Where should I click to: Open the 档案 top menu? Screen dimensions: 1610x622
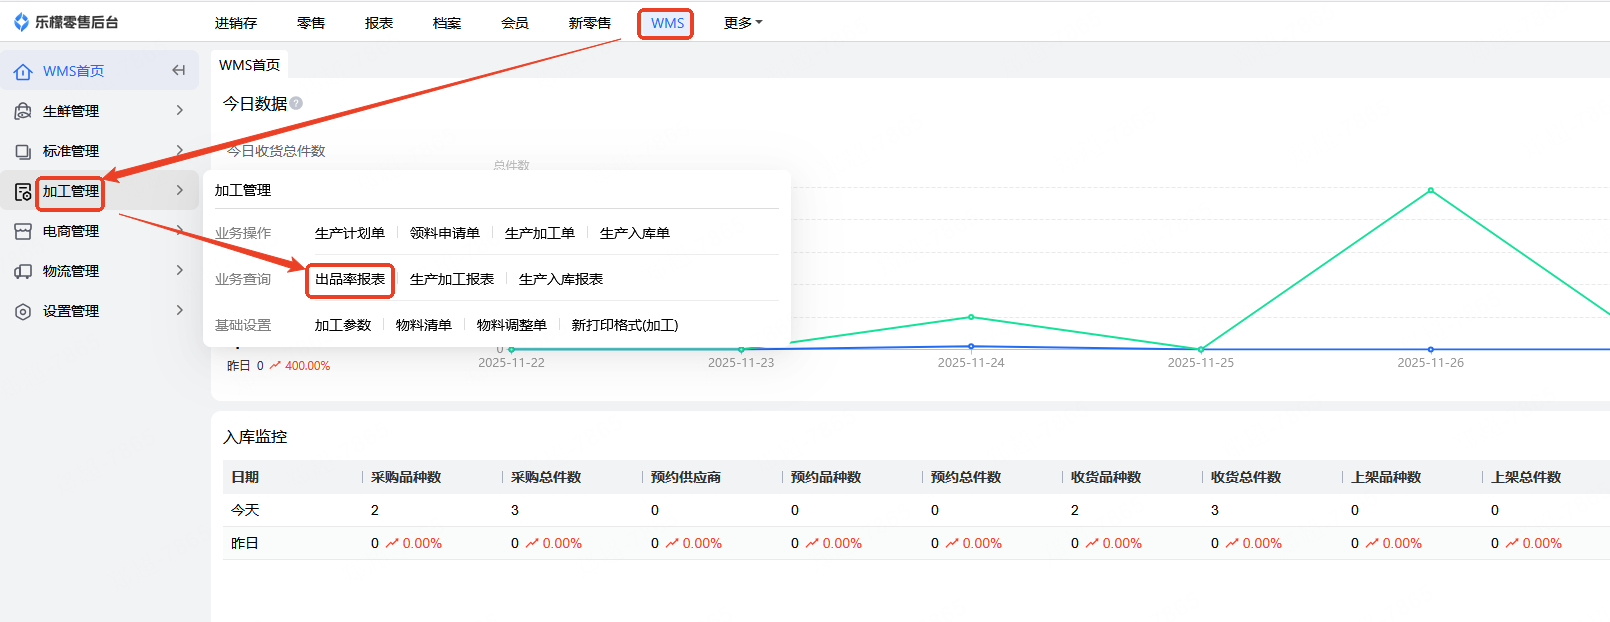tap(447, 23)
